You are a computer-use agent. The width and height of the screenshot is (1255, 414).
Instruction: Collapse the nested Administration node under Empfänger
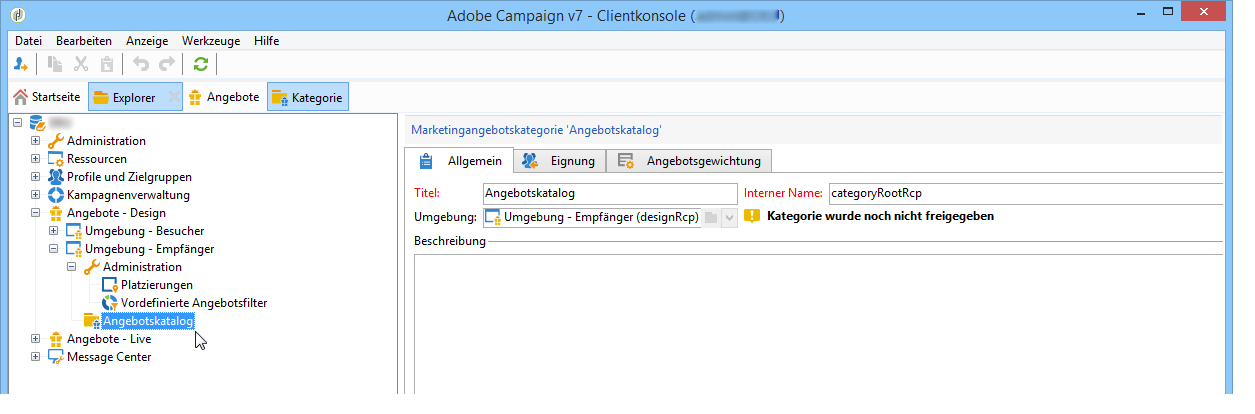point(72,267)
